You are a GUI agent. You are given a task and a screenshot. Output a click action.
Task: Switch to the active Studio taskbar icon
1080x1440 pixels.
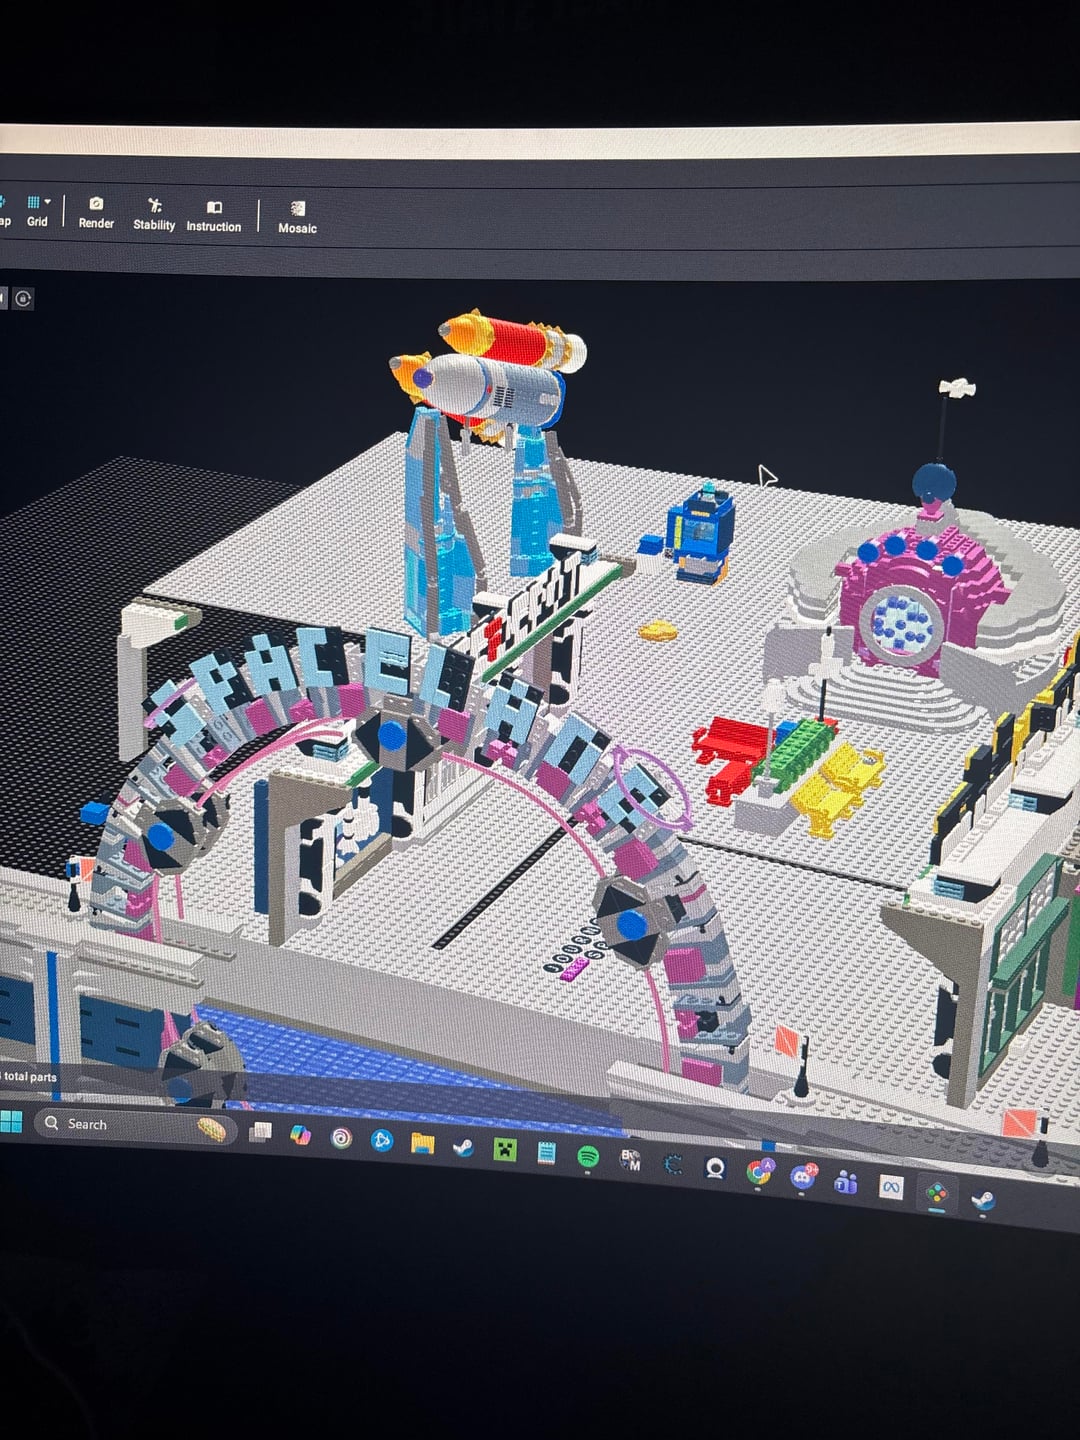pos(937,1193)
